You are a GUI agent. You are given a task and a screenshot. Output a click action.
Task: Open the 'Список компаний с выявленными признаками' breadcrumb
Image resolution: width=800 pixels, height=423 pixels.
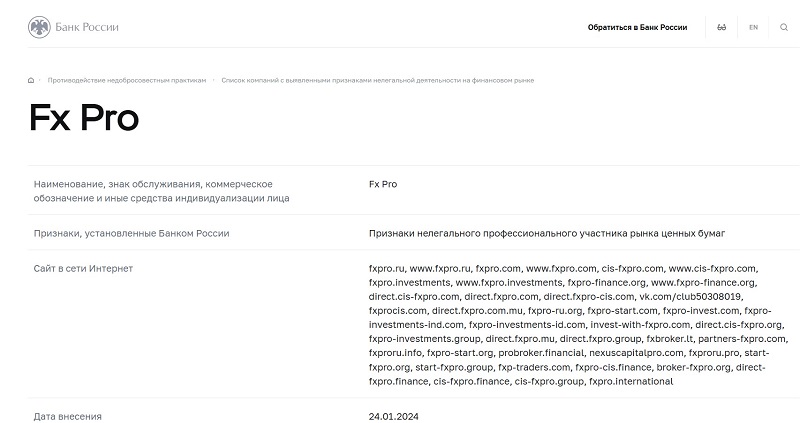coord(377,80)
